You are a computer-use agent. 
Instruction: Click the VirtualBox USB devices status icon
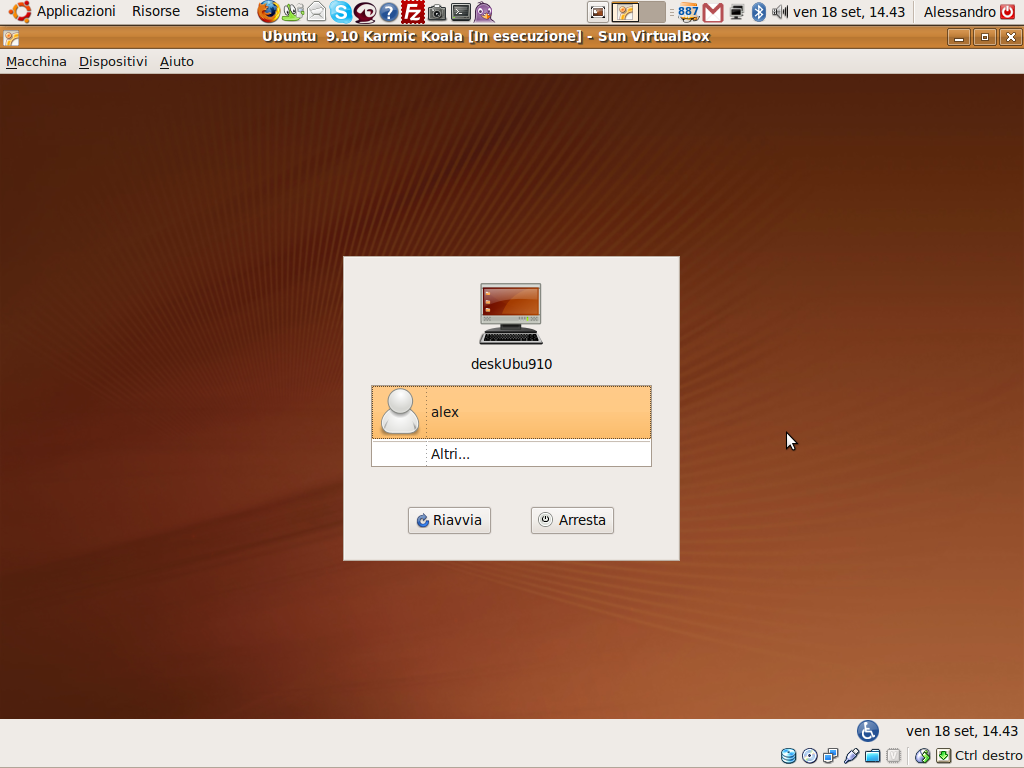(x=852, y=756)
